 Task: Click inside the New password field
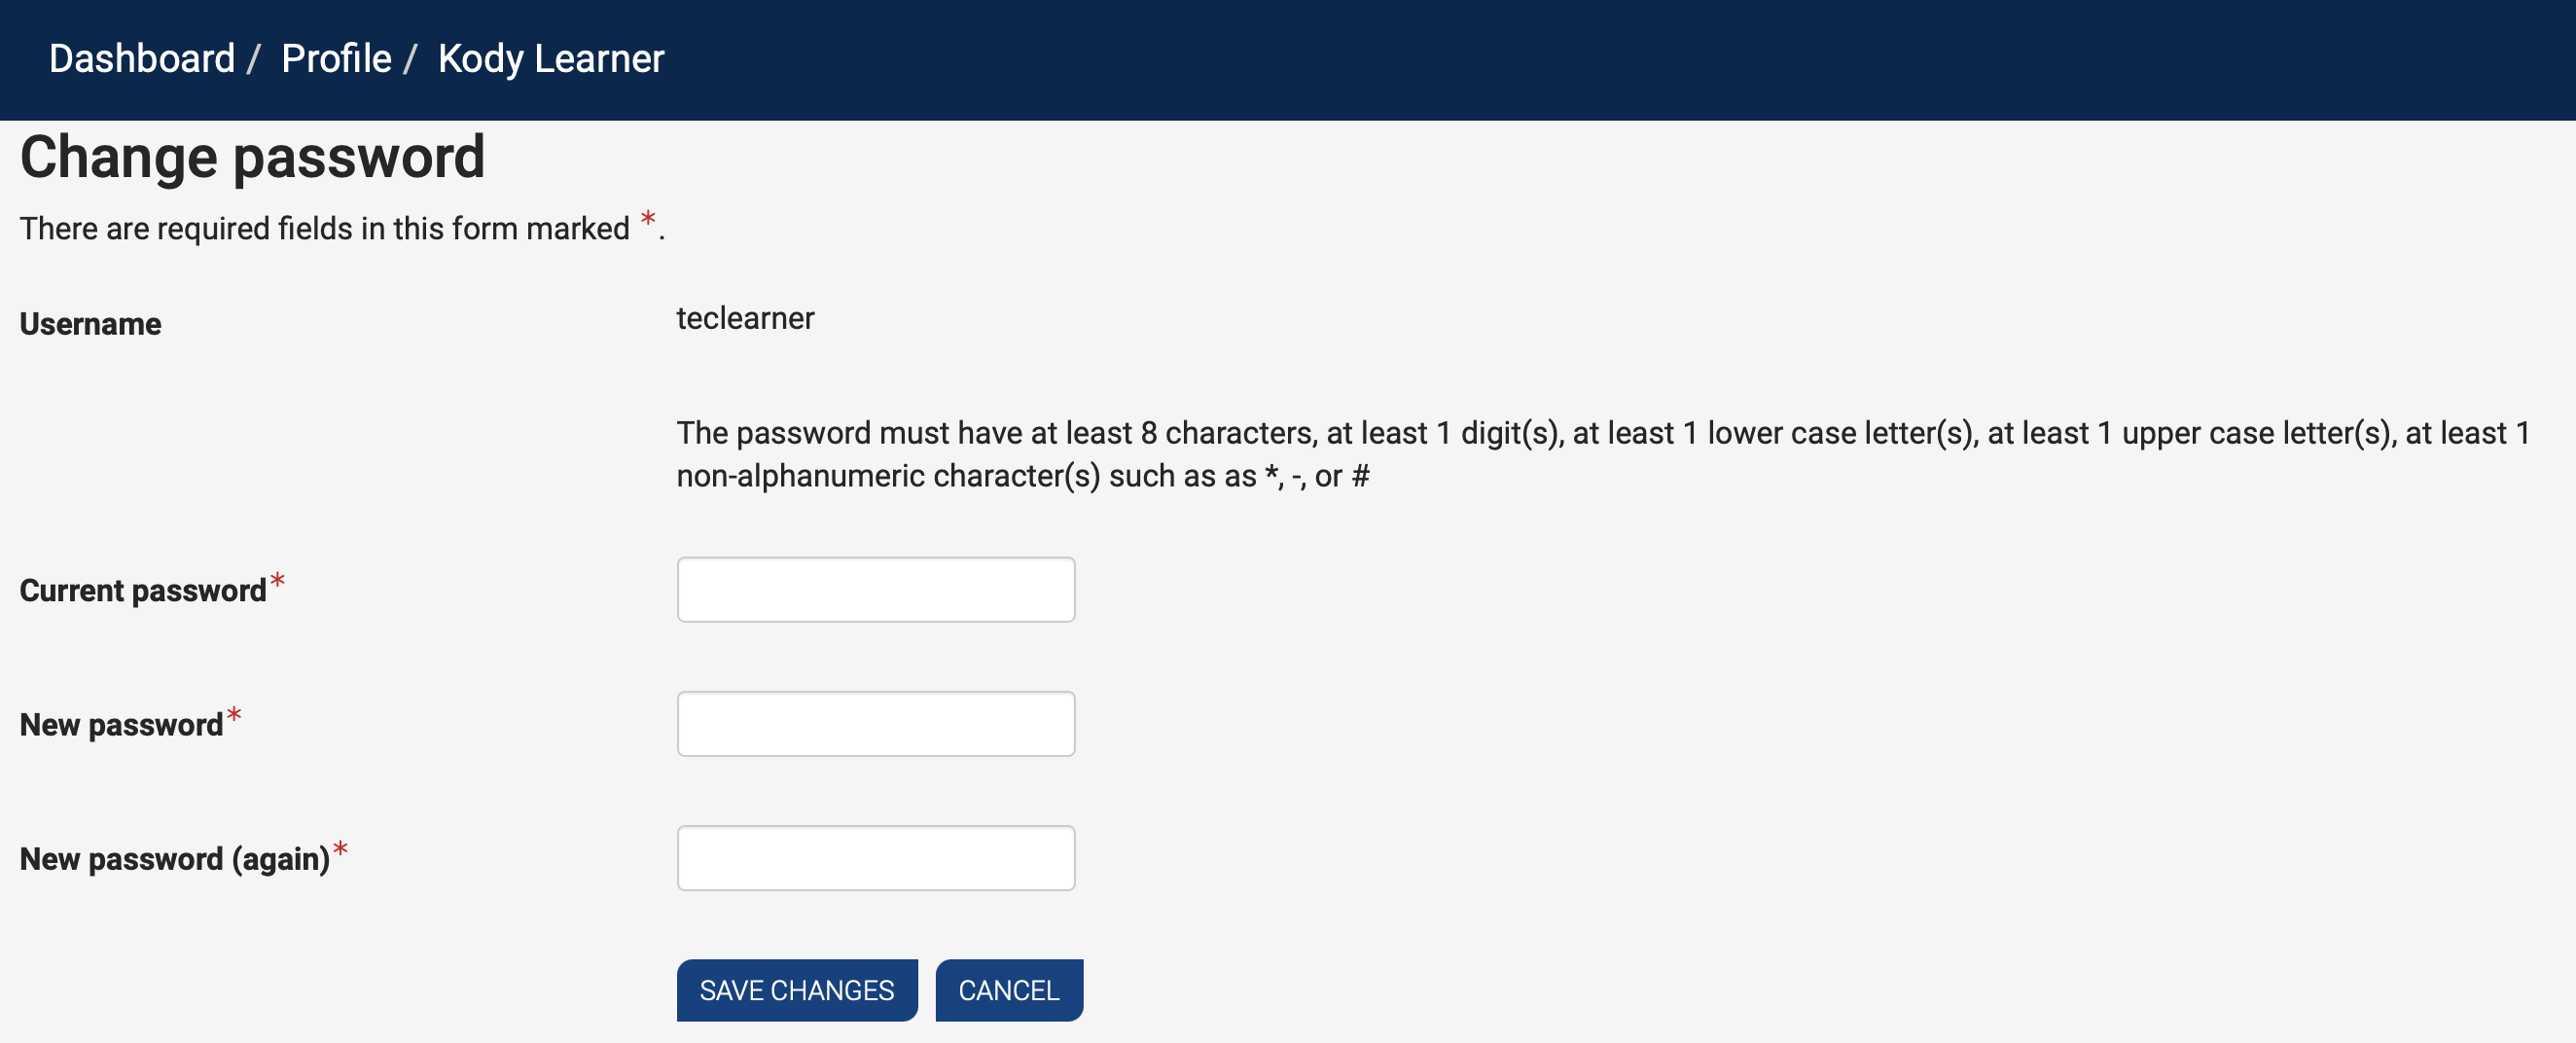(x=875, y=723)
